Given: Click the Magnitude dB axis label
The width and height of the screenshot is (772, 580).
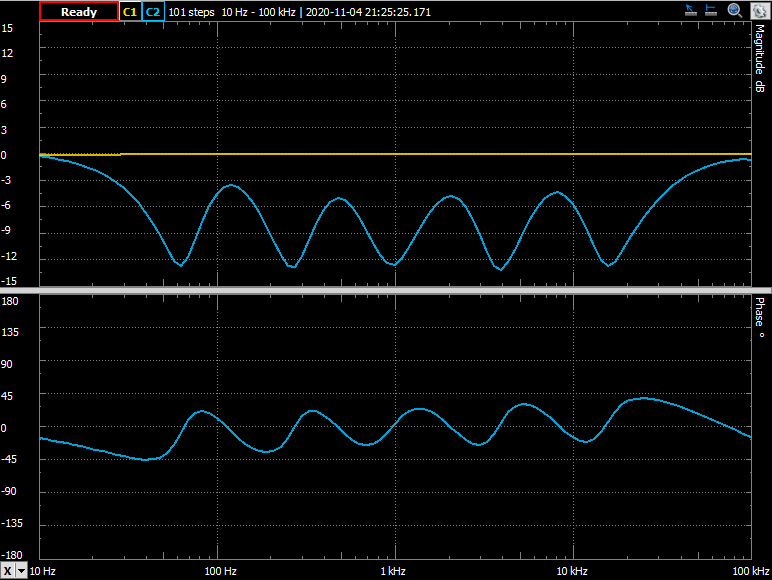Looking at the screenshot, I should pos(759,60).
